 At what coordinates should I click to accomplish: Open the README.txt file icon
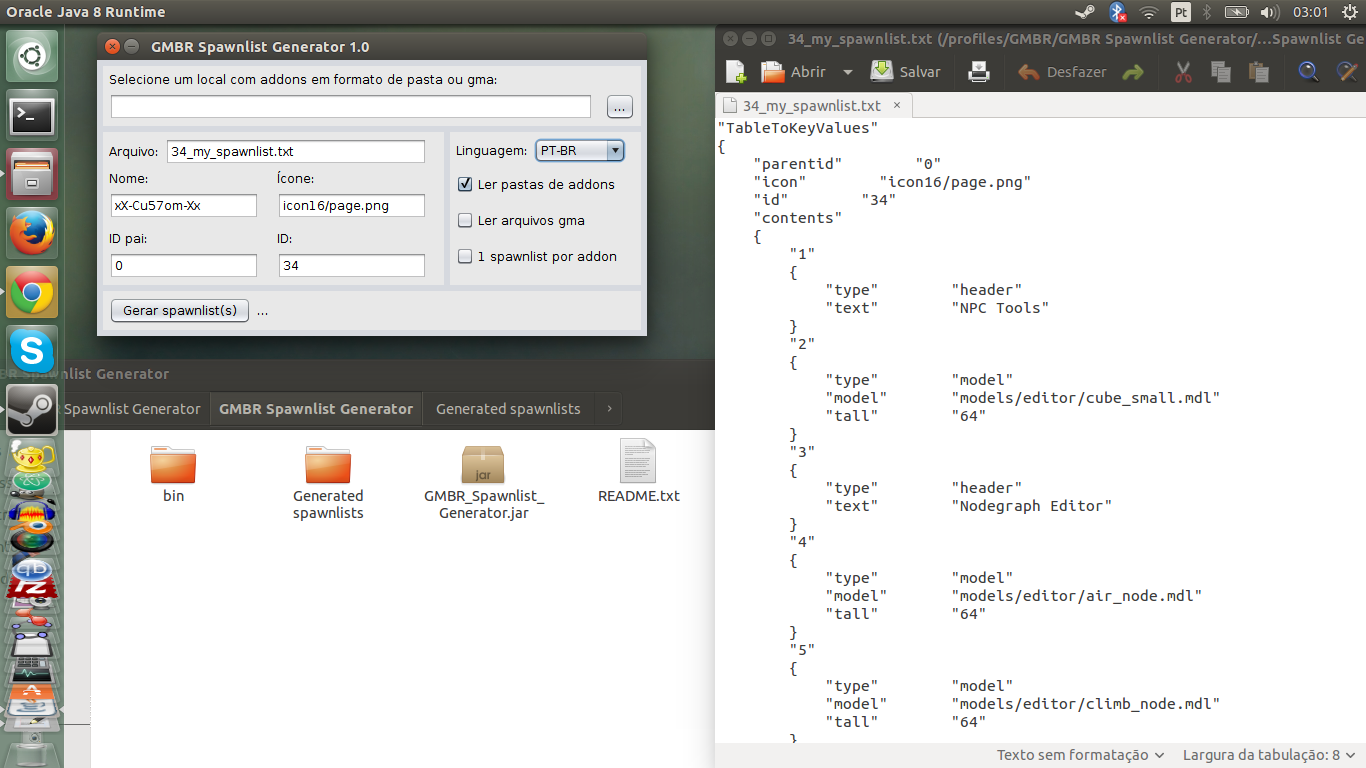click(638, 462)
